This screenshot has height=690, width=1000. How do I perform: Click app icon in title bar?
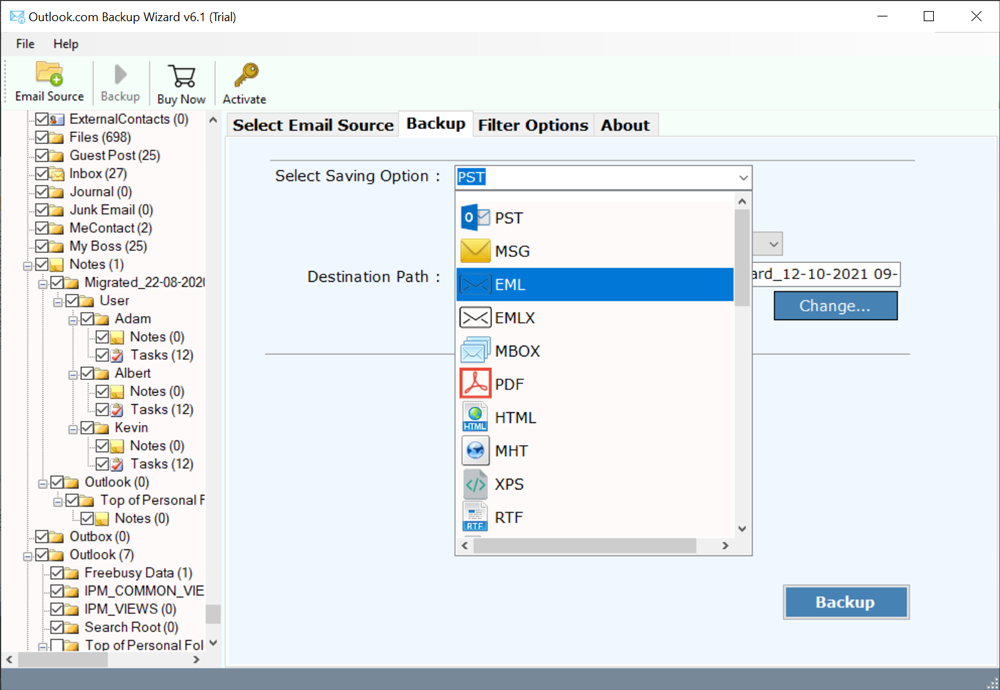[x=17, y=17]
